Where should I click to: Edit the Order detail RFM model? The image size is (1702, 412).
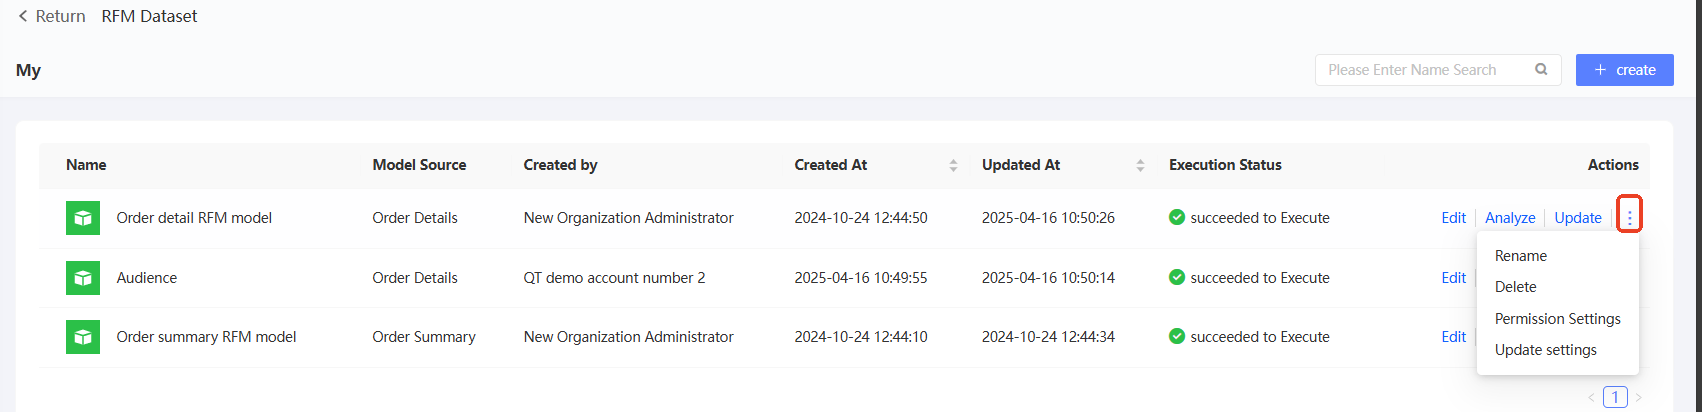point(1453,218)
